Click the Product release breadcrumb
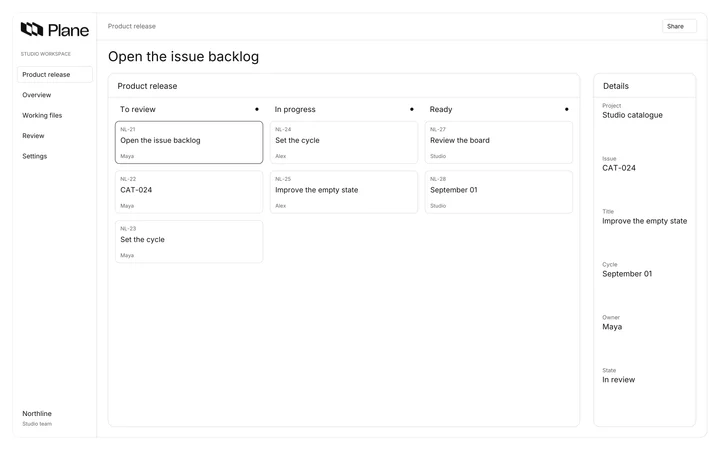Screen dimensions: 720x450 tap(132, 26)
